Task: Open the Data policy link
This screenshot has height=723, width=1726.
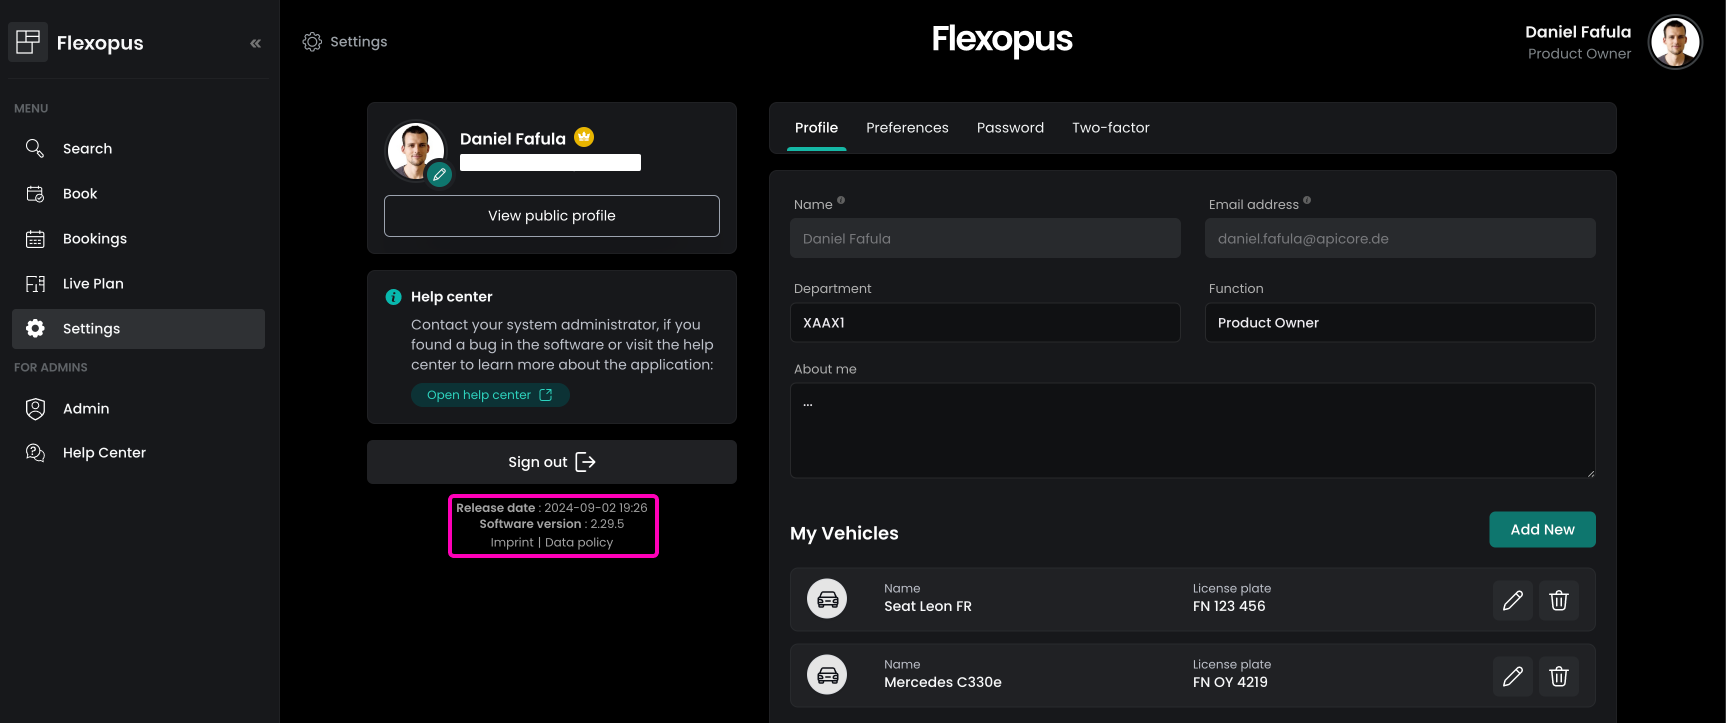Action: point(579,543)
